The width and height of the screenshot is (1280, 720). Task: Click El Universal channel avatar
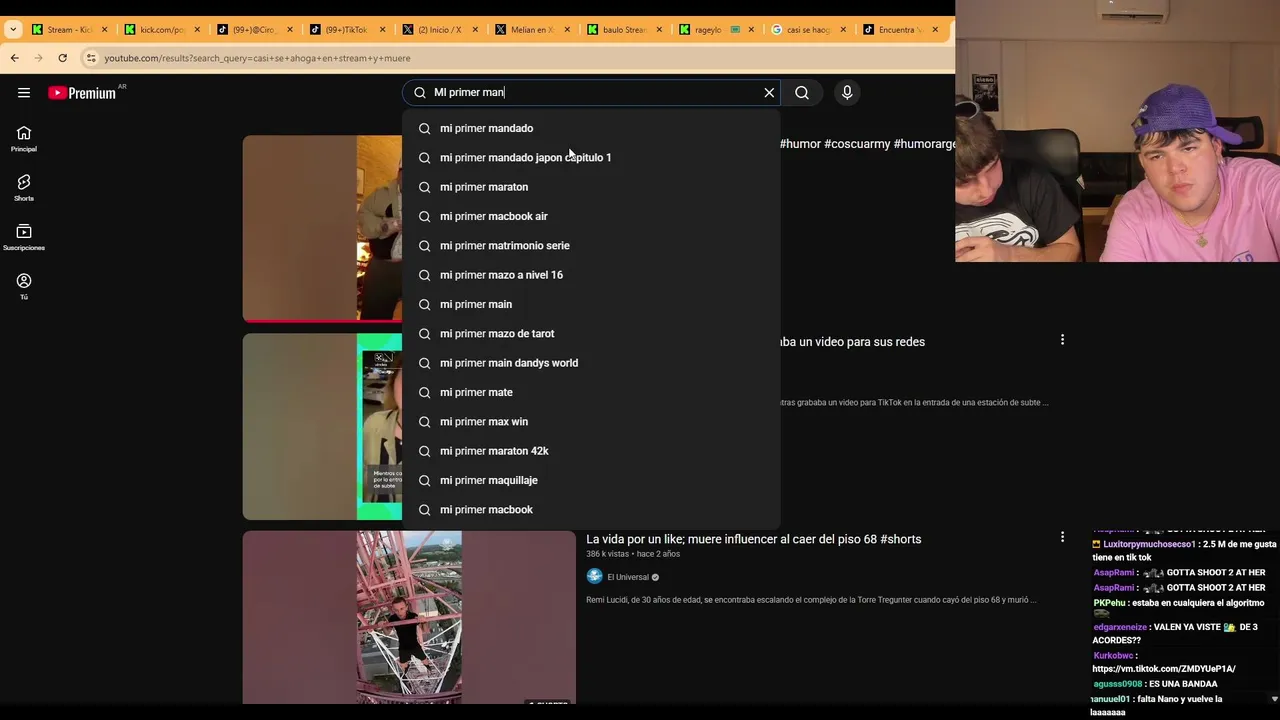(x=594, y=576)
